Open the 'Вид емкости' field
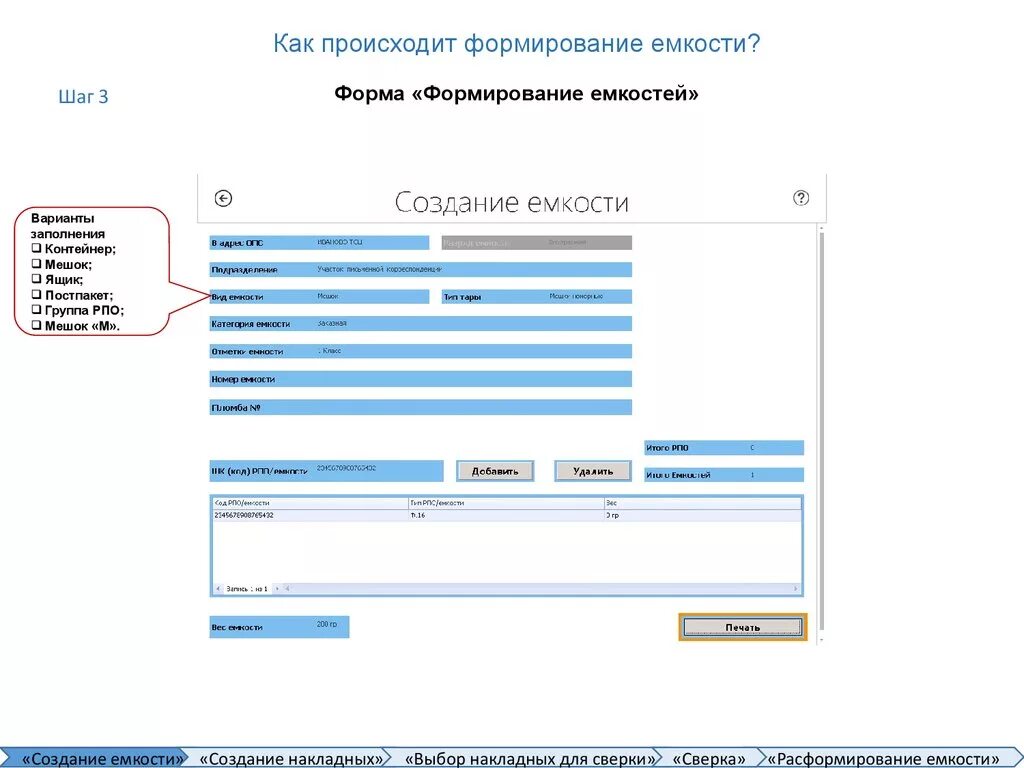Screen dimensions: 1024x768 pyautogui.click(x=319, y=297)
